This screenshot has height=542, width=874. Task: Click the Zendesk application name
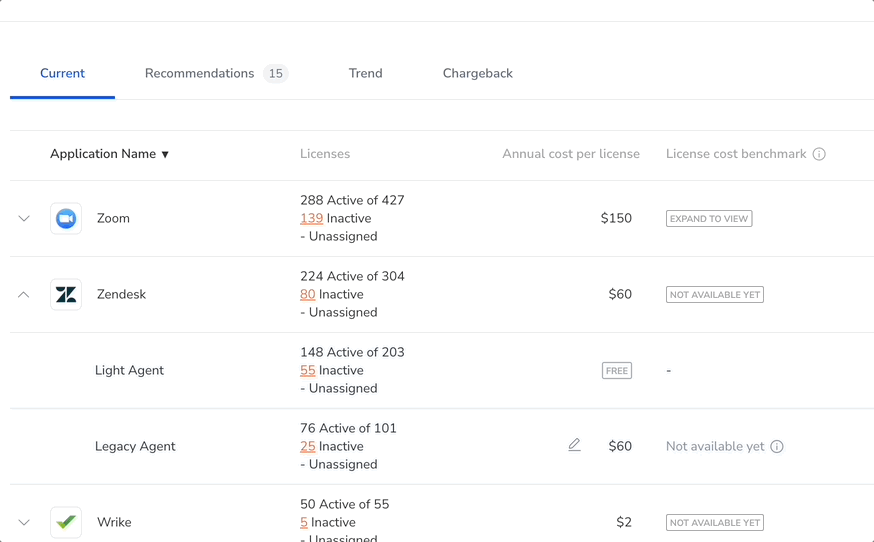point(122,294)
